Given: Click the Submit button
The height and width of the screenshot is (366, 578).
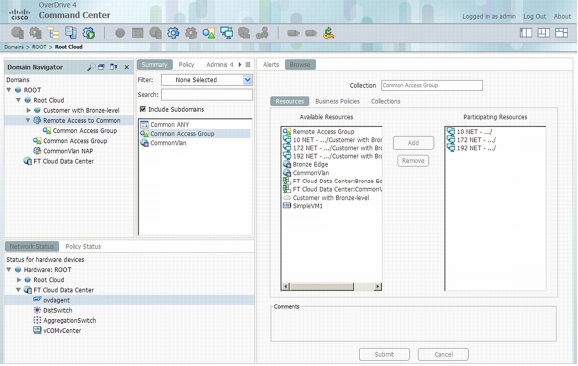Looking at the screenshot, I should pyautogui.click(x=384, y=354).
